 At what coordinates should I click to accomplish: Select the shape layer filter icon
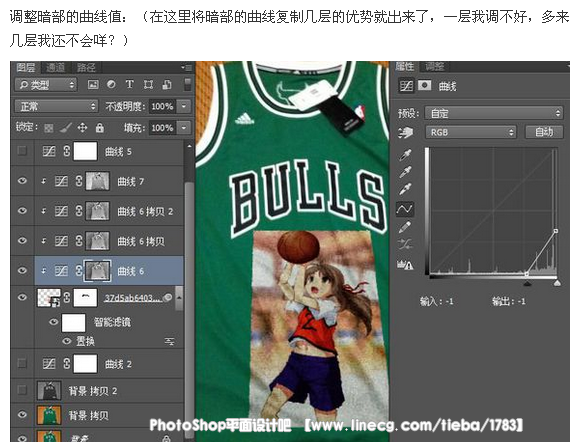pos(148,85)
